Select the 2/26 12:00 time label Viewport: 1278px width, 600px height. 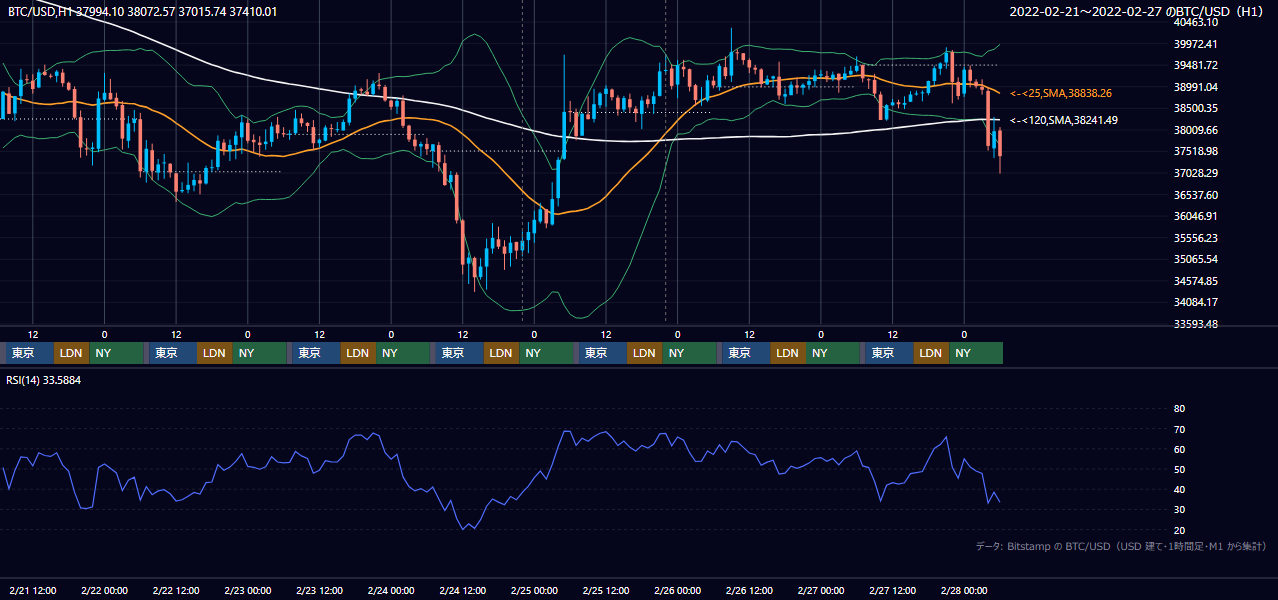[750, 590]
